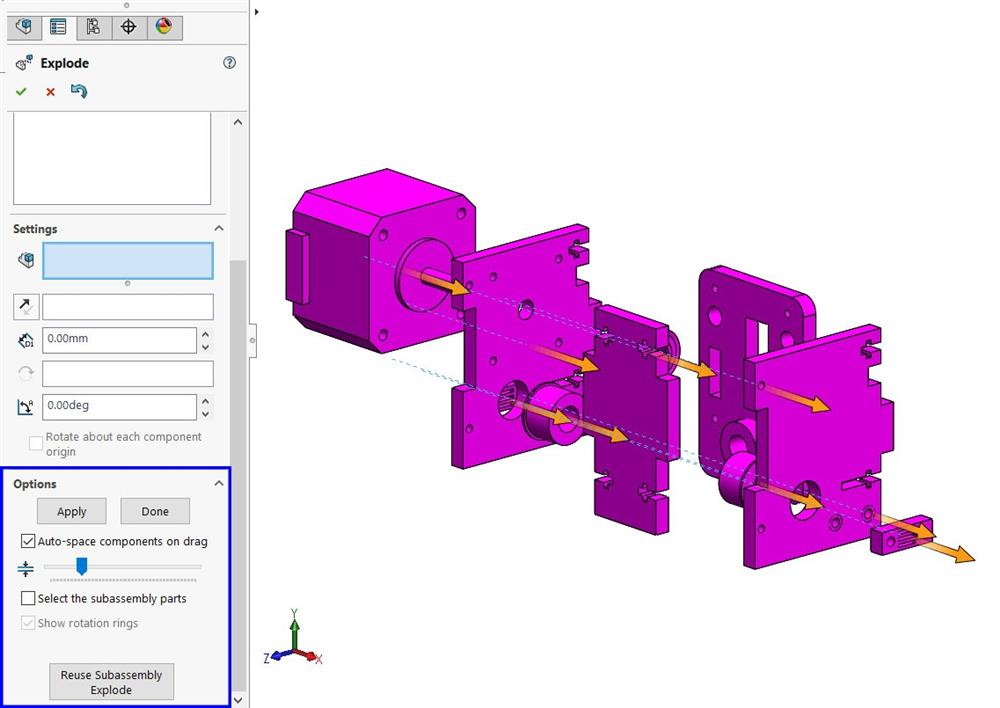This screenshot has height=708, width=1000.
Task: Click panel scrollbar down arrow
Action: (x=238, y=700)
